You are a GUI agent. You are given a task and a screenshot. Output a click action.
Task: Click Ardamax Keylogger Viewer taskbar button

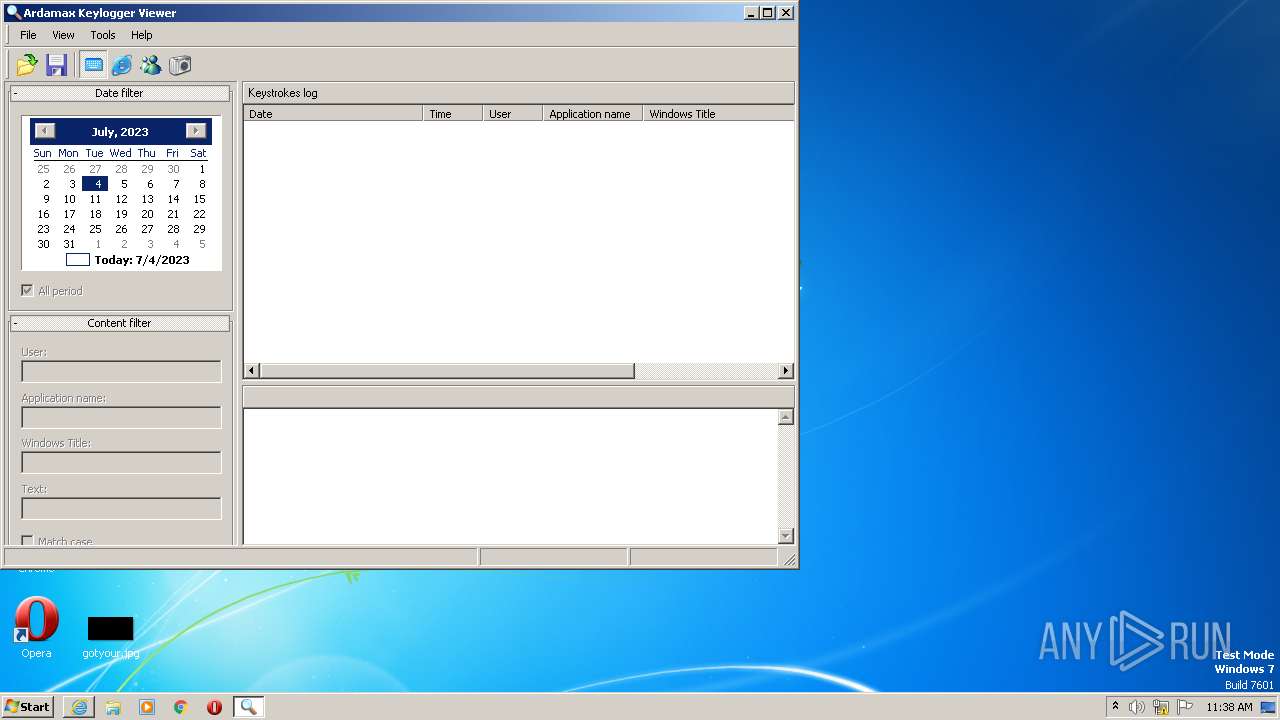248,707
